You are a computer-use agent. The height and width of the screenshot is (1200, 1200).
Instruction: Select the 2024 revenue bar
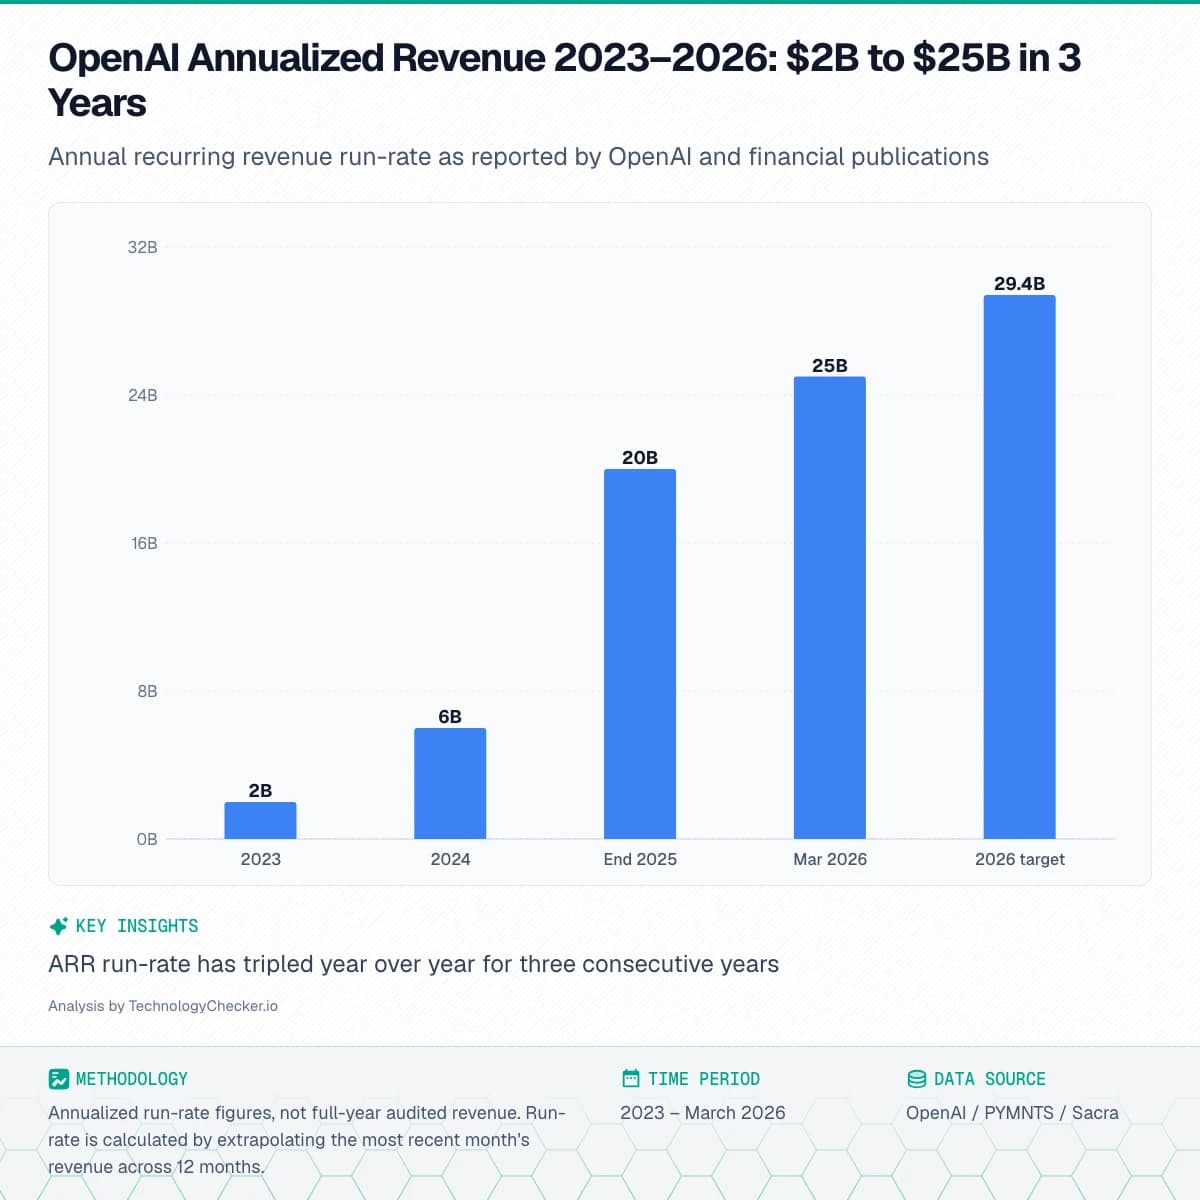pyautogui.click(x=450, y=783)
